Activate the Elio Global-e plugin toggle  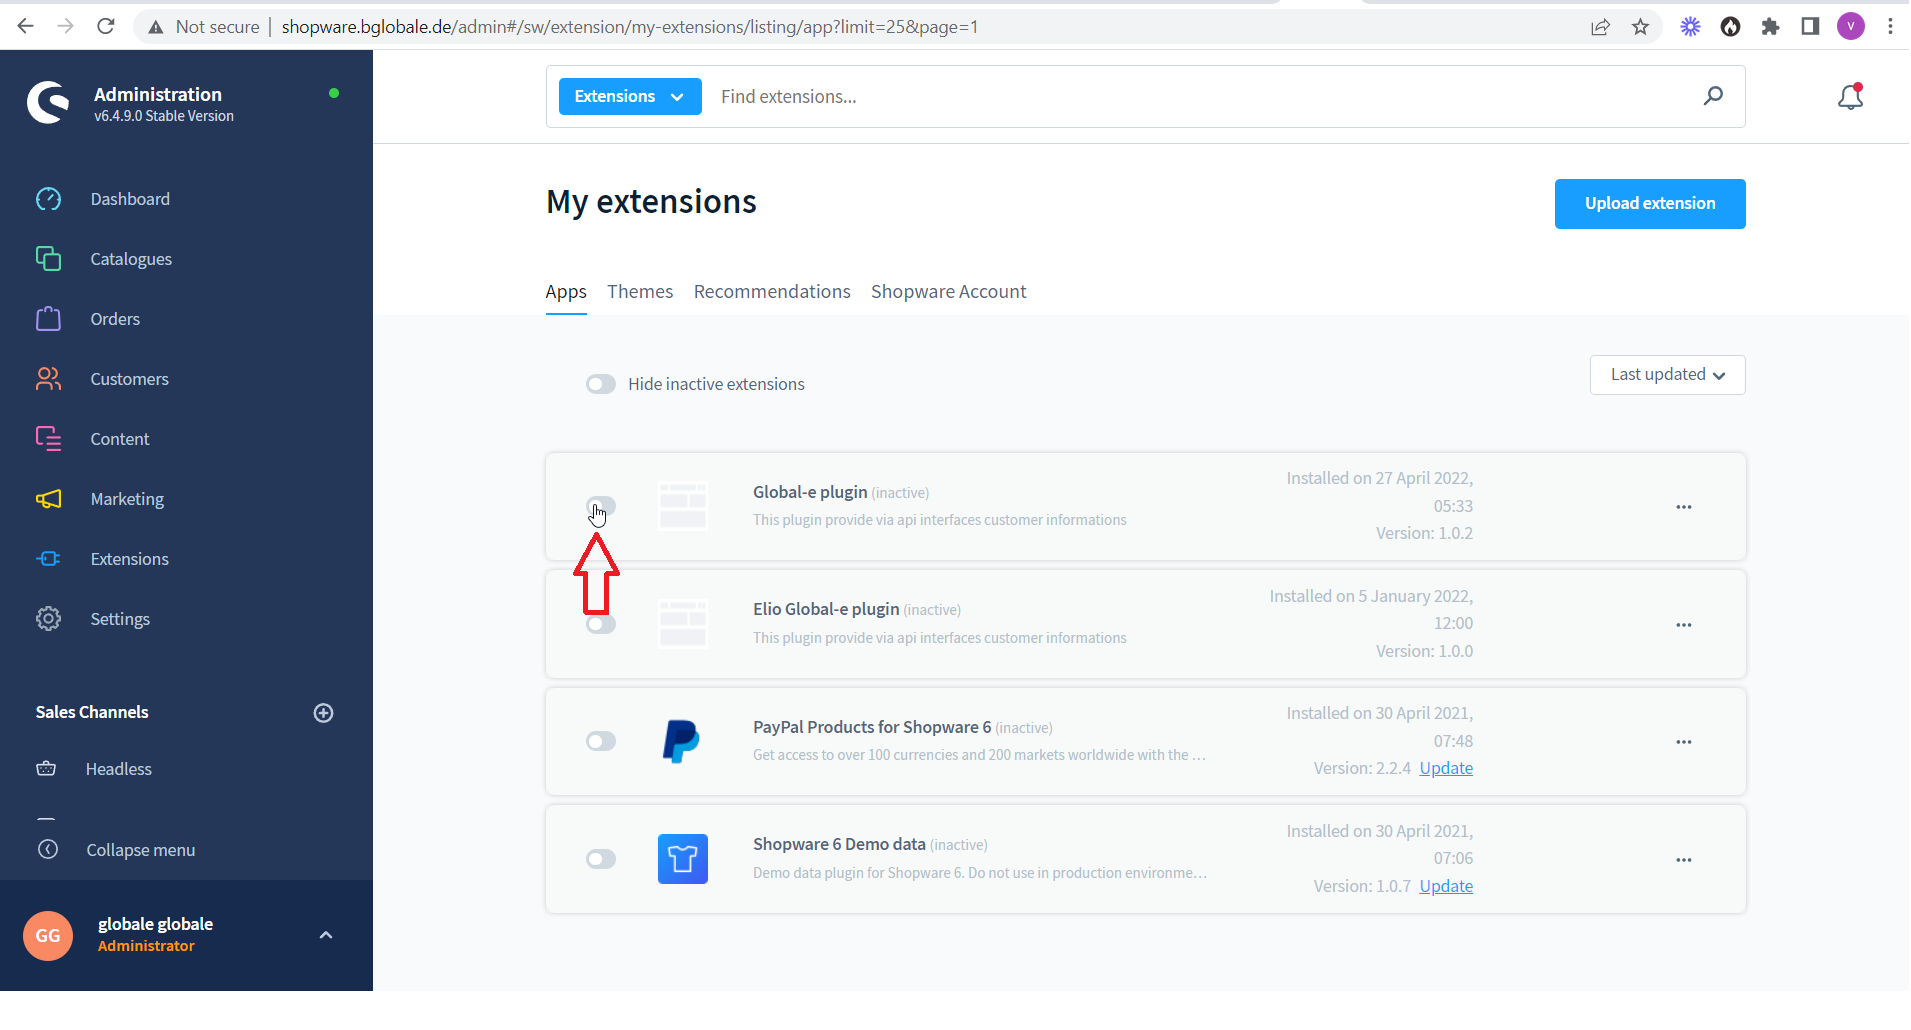(601, 625)
